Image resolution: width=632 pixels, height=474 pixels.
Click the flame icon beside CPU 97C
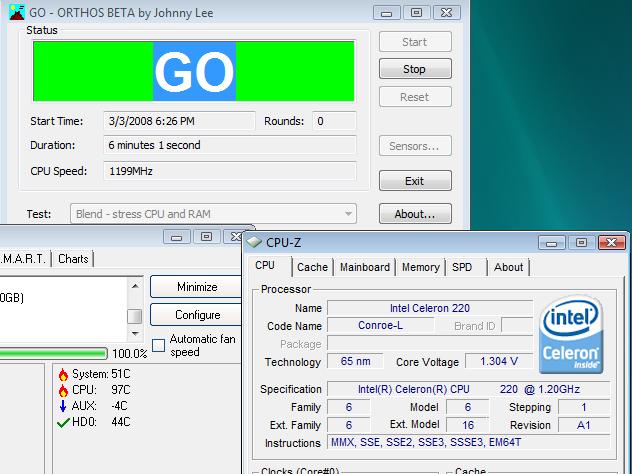click(x=63, y=390)
